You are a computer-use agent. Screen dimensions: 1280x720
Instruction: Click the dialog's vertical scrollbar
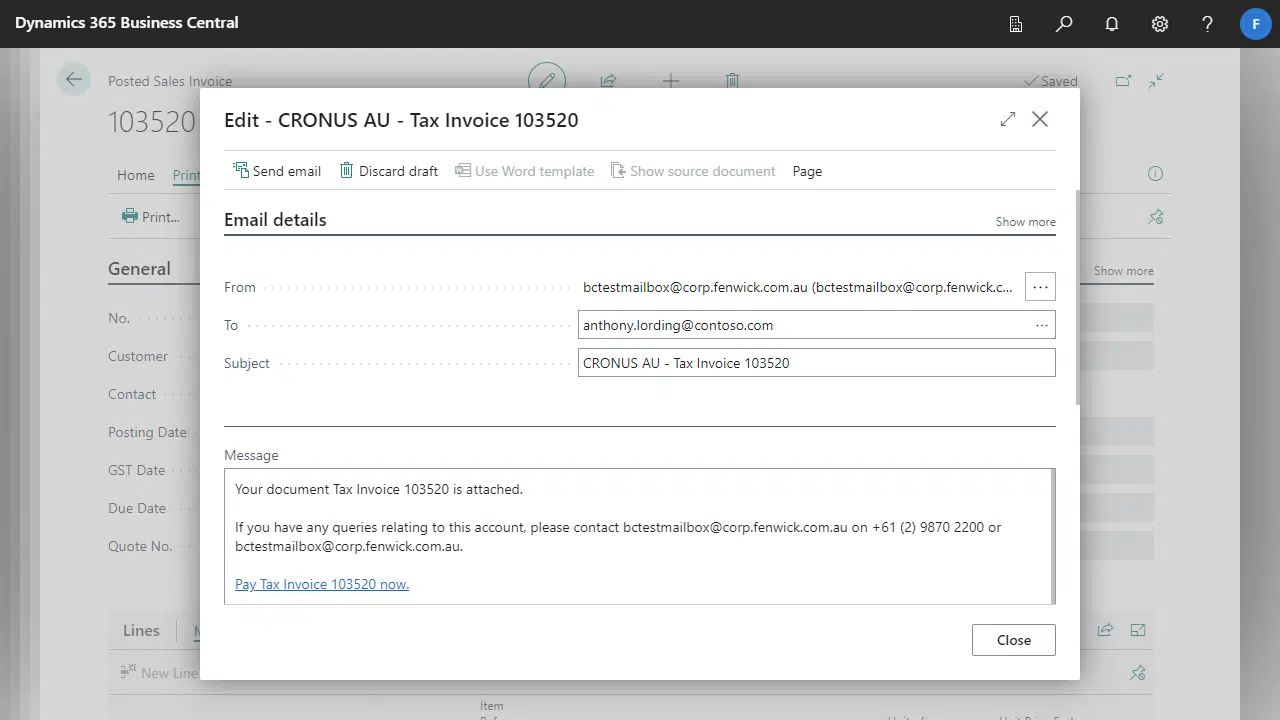1077,300
